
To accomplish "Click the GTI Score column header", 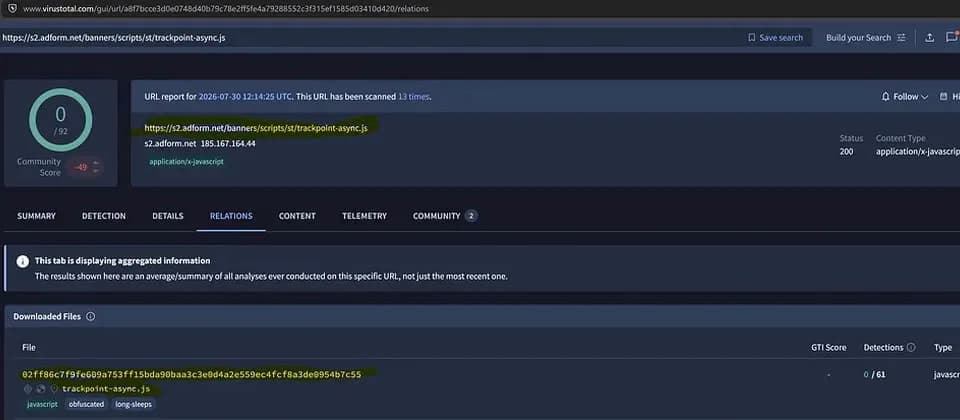I will pyautogui.click(x=829, y=347).
